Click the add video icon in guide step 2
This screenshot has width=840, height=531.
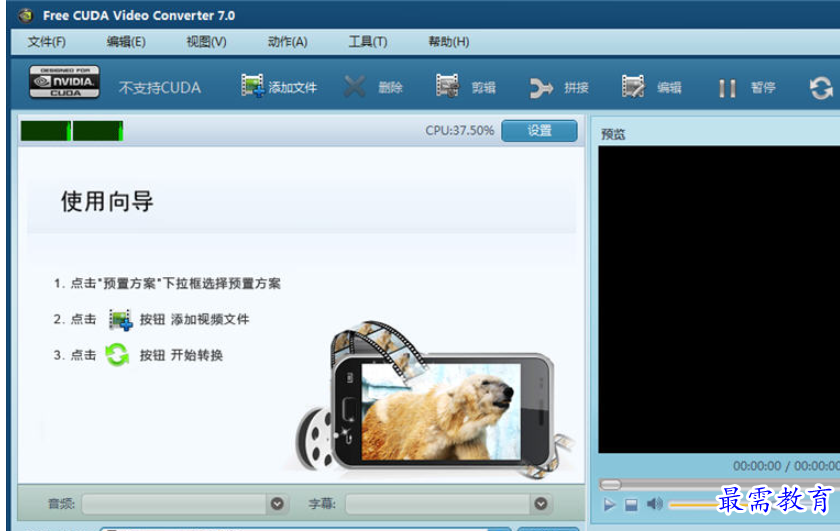point(120,320)
